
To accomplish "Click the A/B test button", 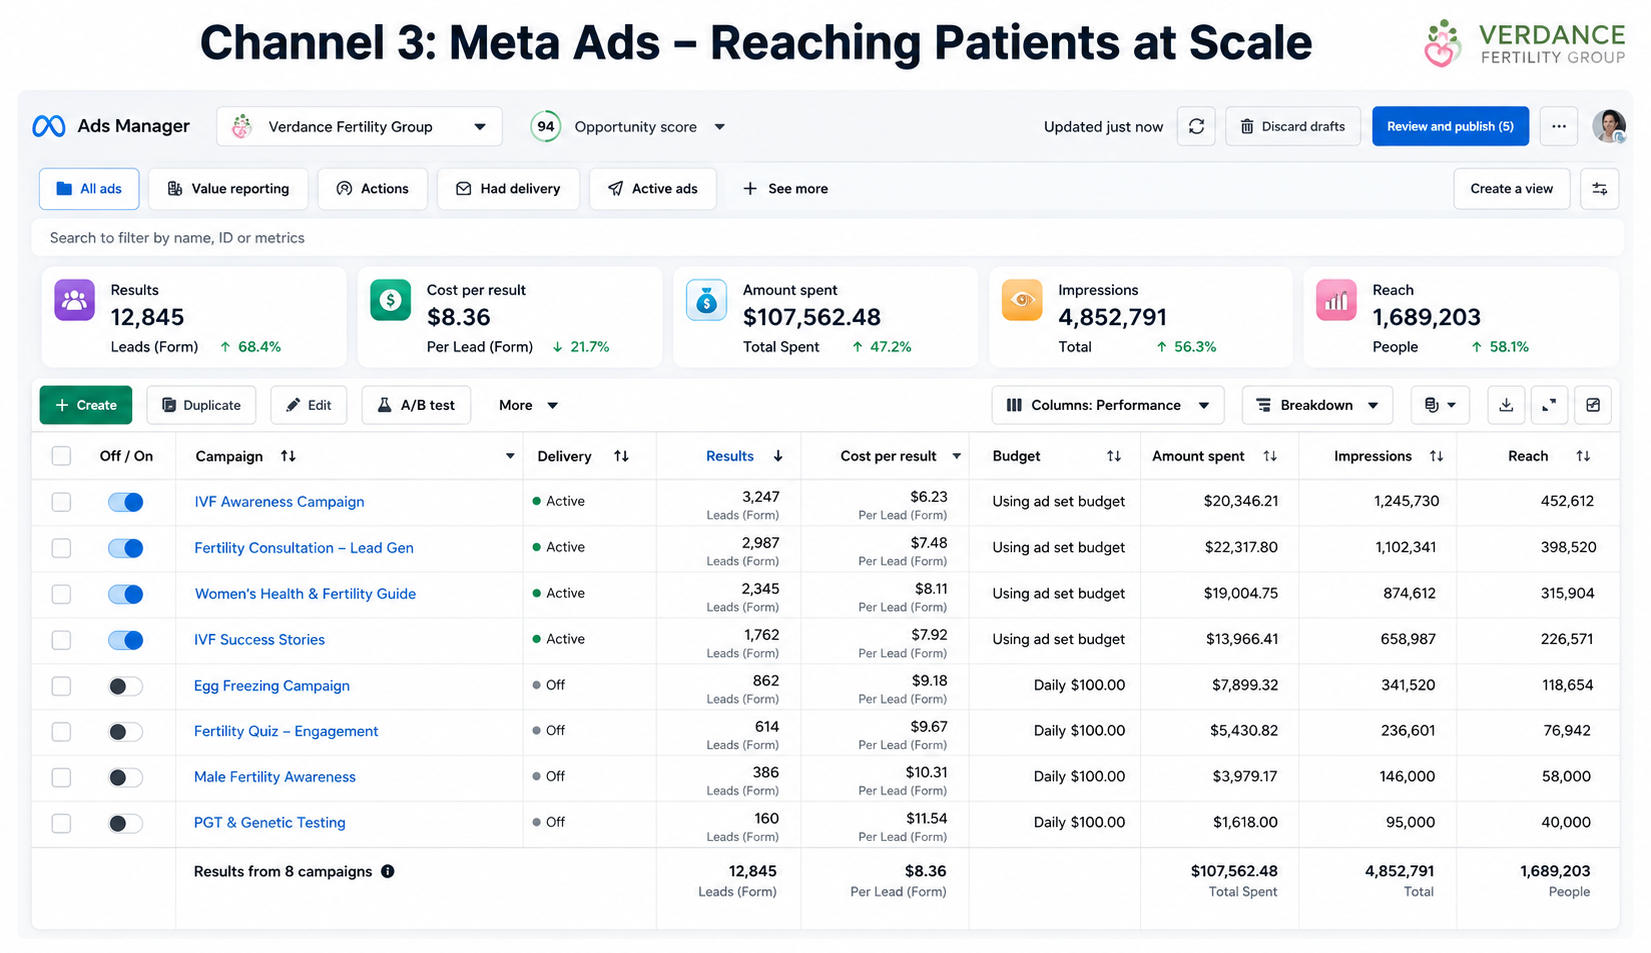I will tap(416, 405).
